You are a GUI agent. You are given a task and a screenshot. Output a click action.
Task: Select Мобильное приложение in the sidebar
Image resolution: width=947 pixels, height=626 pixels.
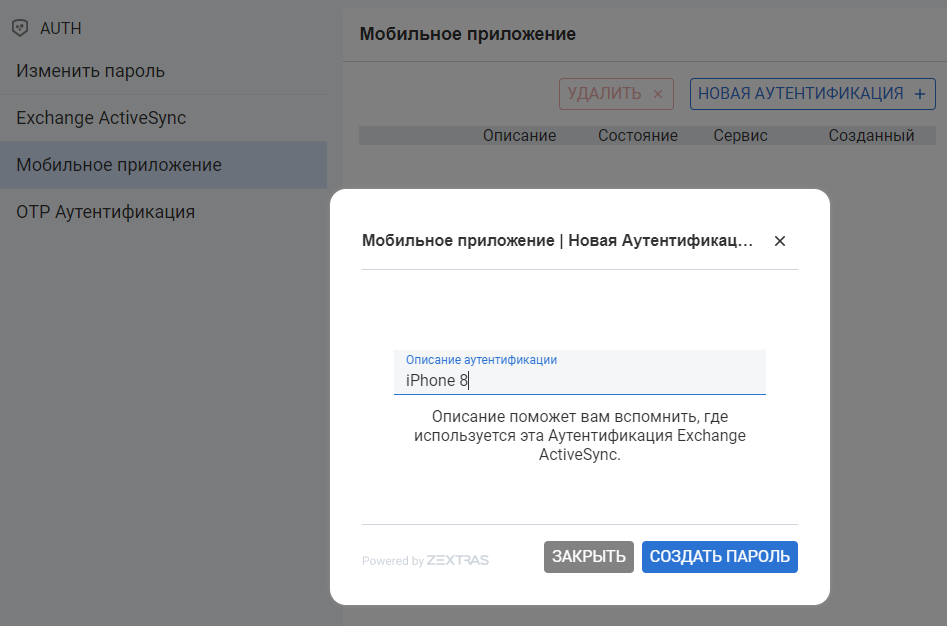pyautogui.click(x=106, y=165)
